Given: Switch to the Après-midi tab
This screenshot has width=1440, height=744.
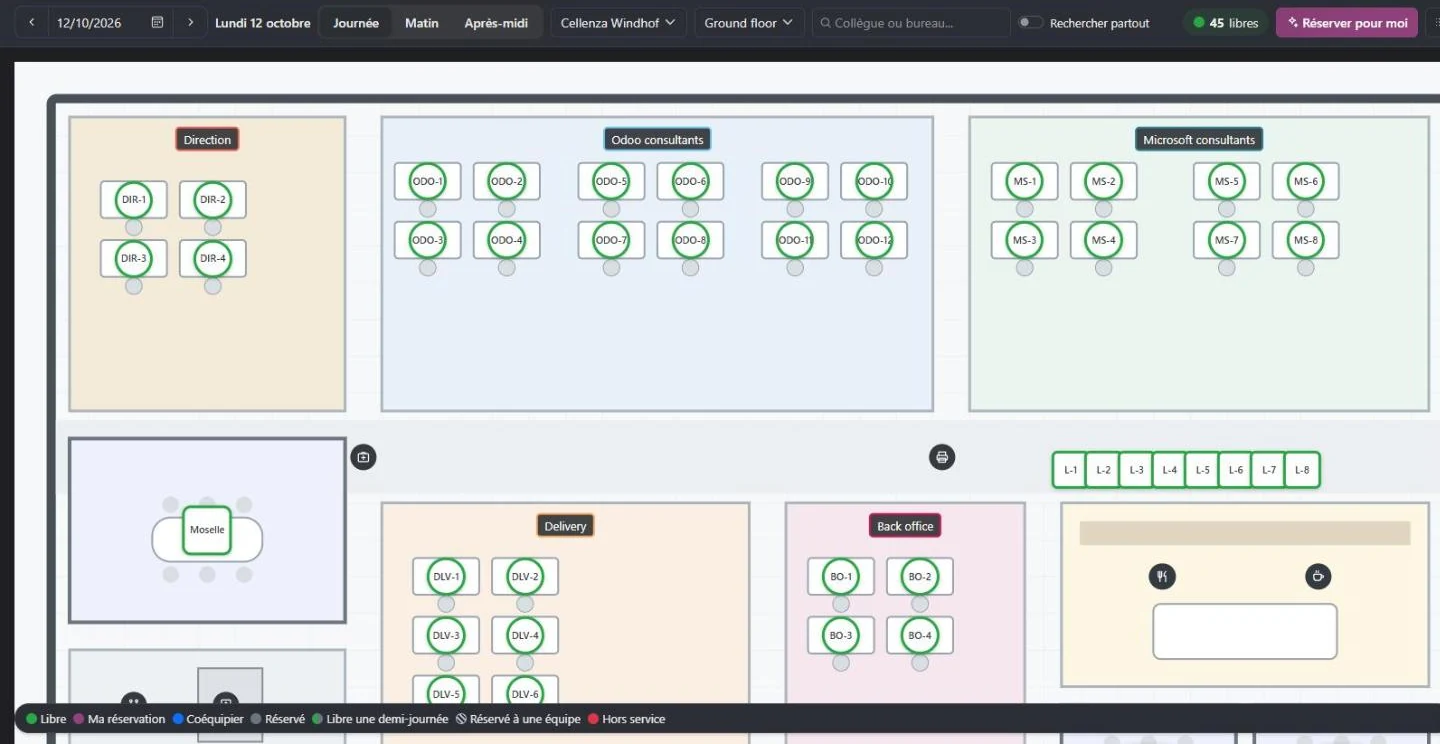Looking at the screenshot, I should pos(496,22).
